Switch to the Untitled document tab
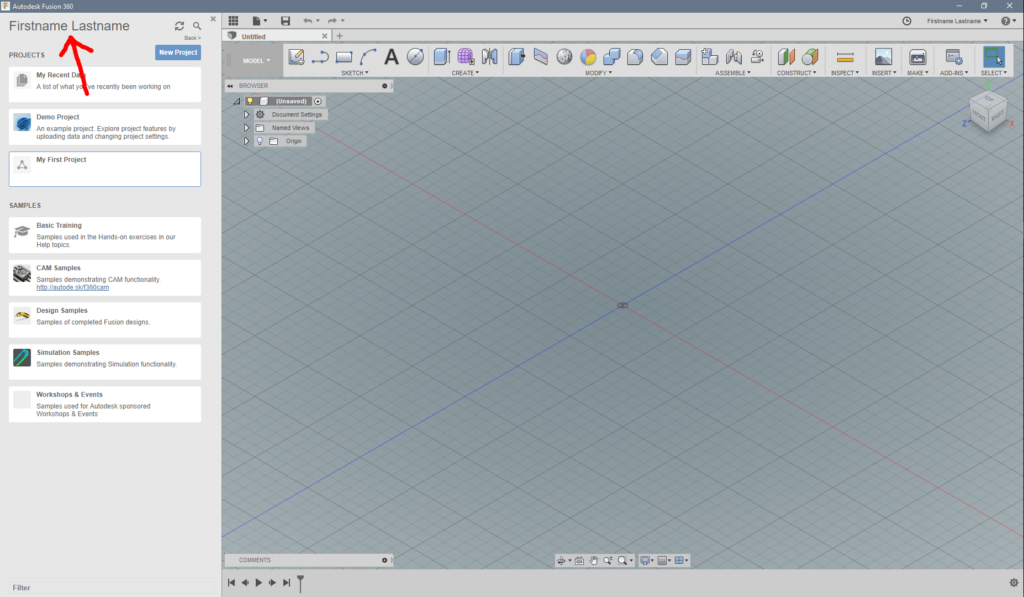This screenshot has height=597, width=1024. [254, 36]
